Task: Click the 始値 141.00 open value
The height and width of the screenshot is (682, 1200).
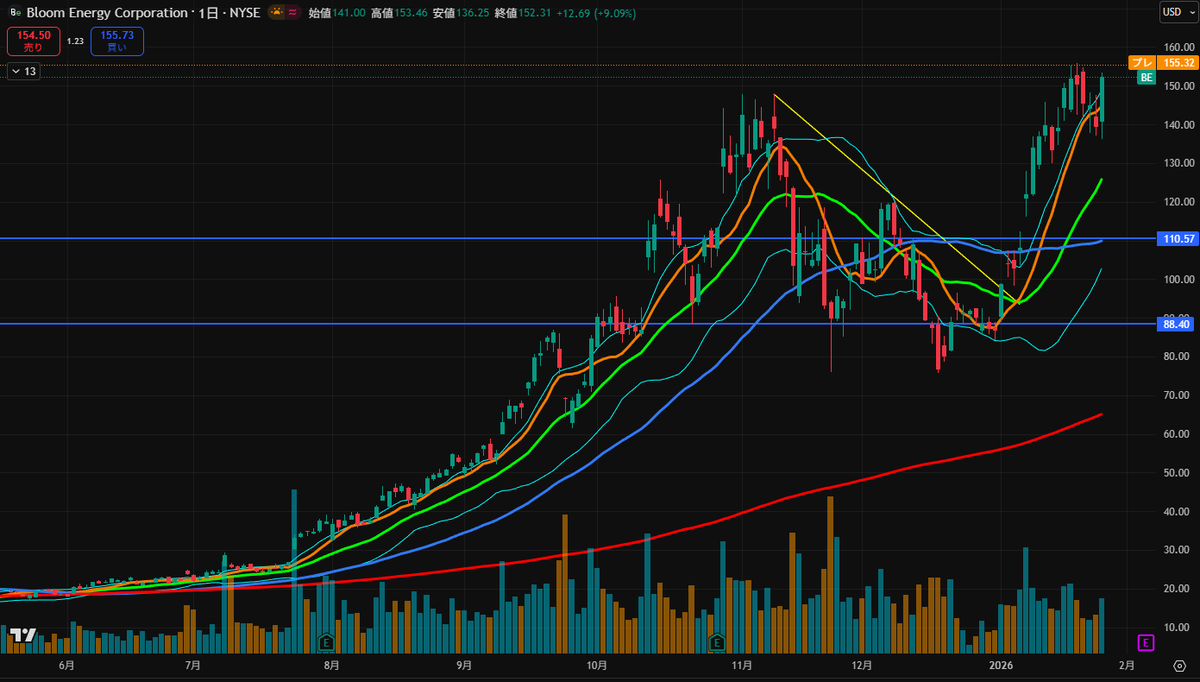Action: point(335,13)
